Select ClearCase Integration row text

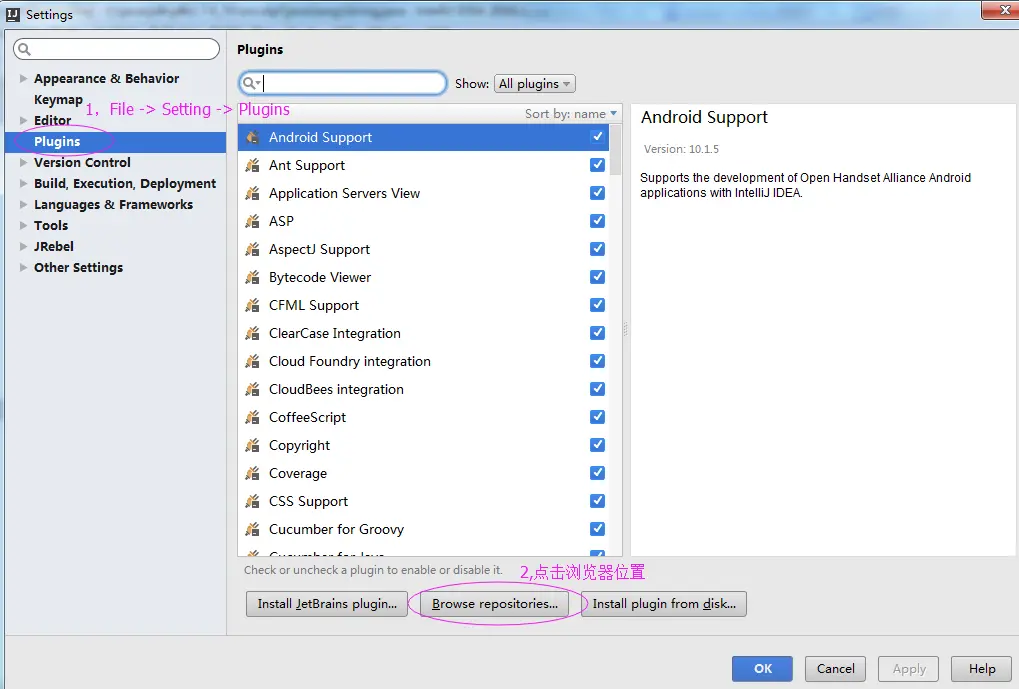pos(335,333)
